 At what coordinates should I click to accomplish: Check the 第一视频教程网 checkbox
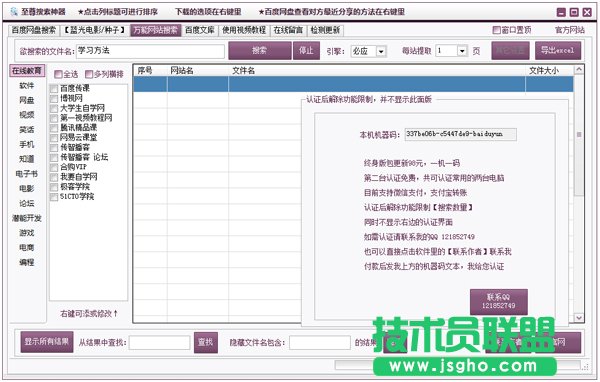pyautogui.click(x=54, y=118)
